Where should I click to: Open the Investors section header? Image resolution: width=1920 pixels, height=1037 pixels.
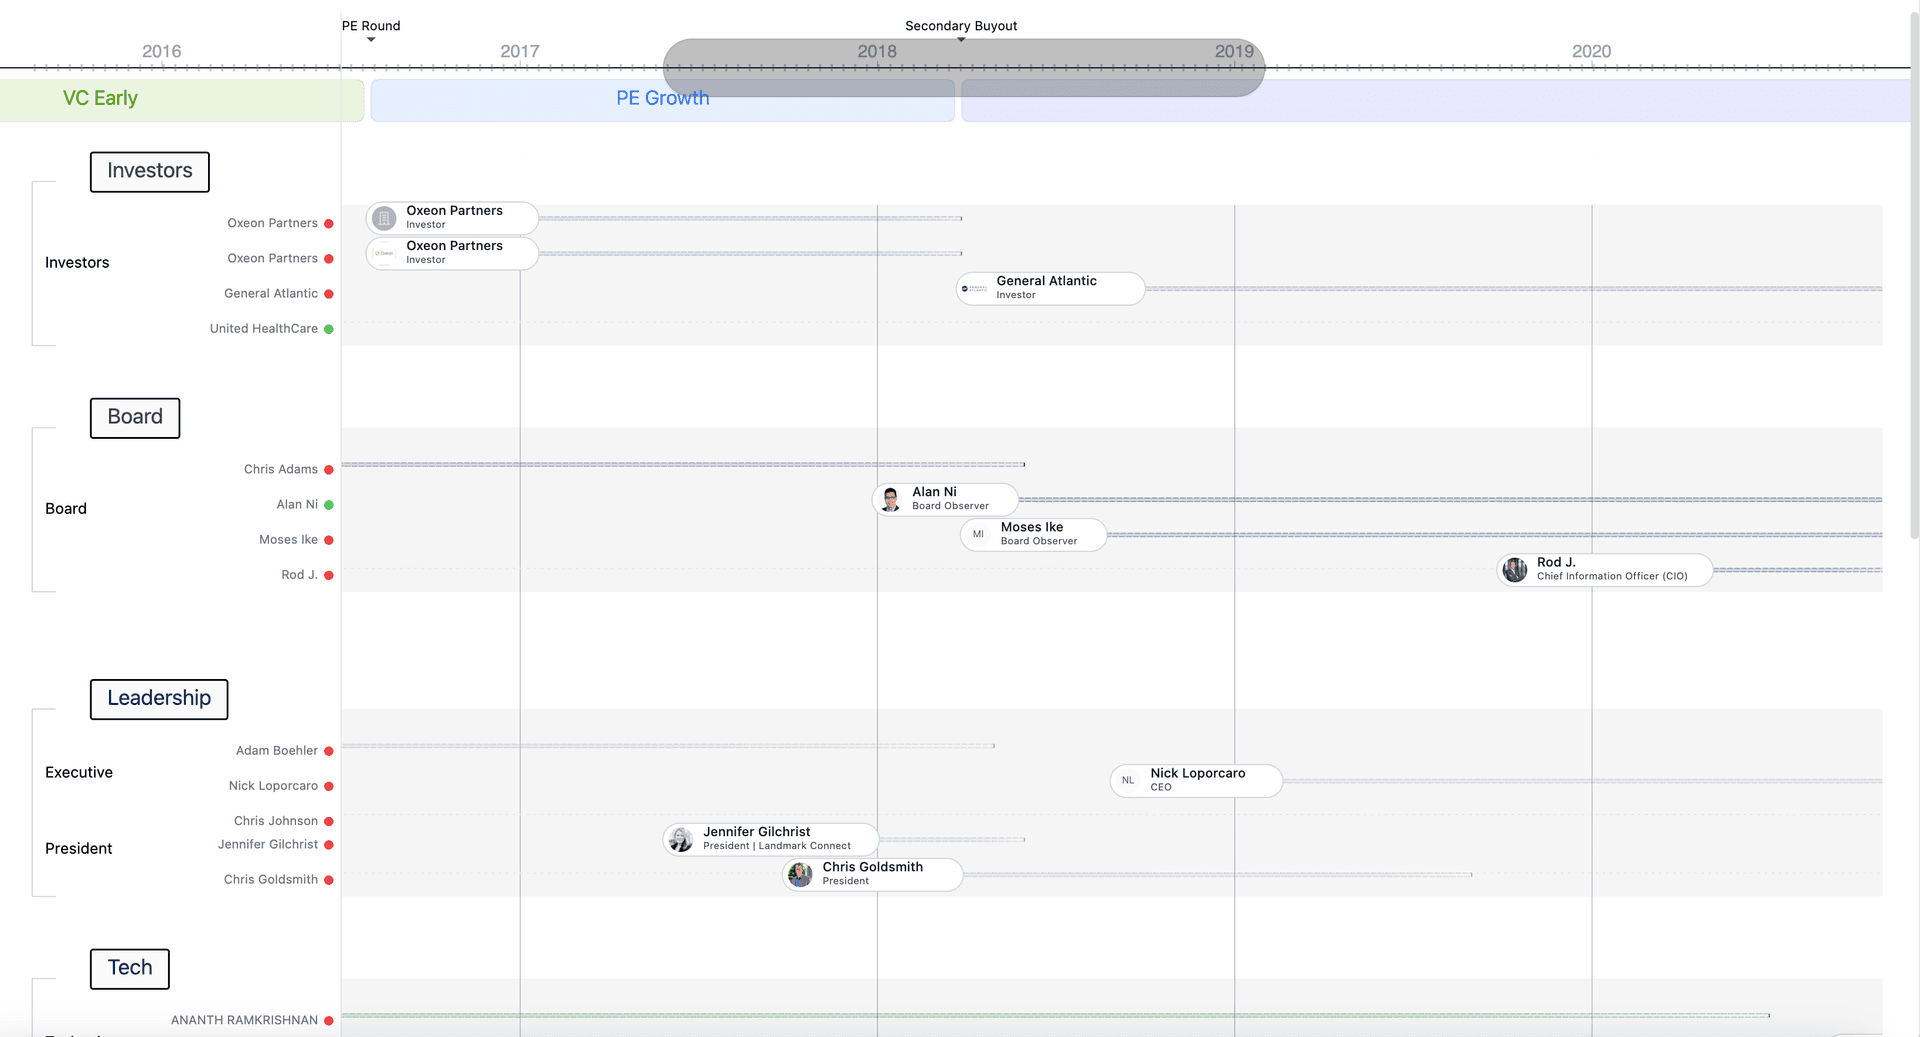[x=150, y=171]
